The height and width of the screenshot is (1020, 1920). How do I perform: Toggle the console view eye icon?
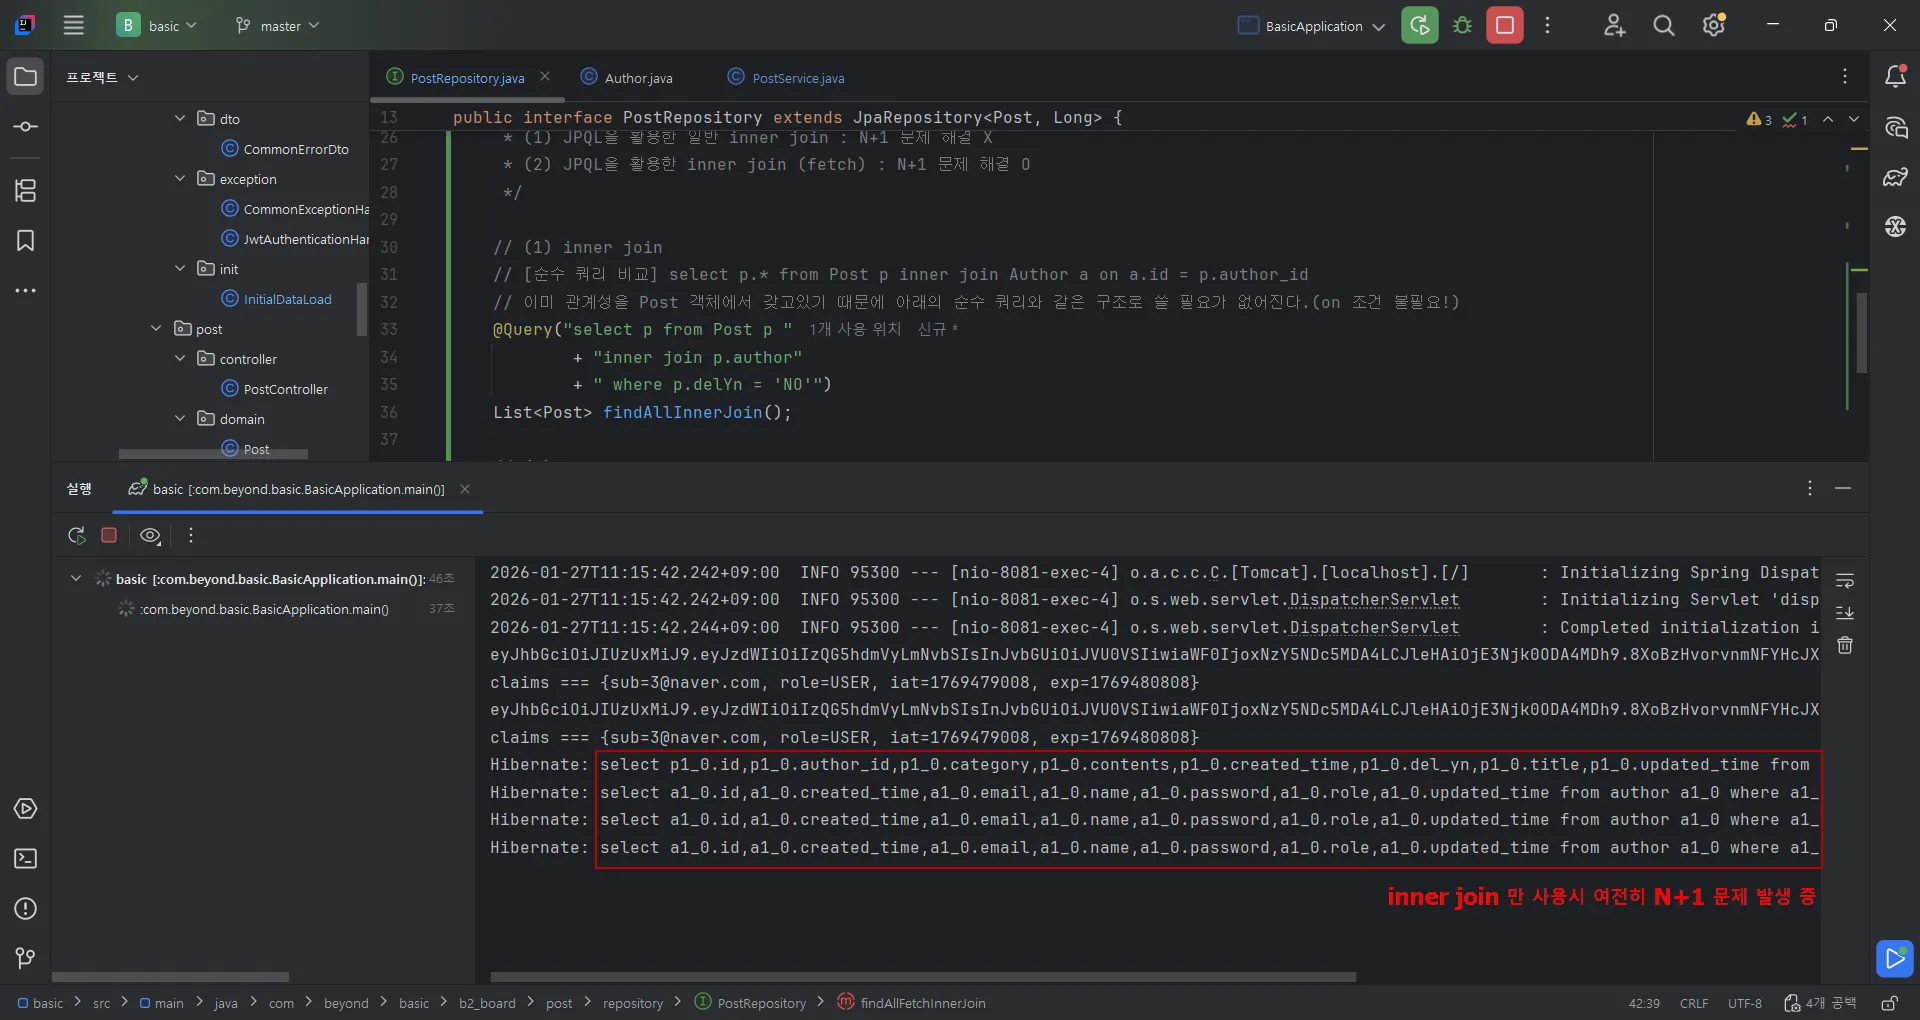(x=150, y=536)
